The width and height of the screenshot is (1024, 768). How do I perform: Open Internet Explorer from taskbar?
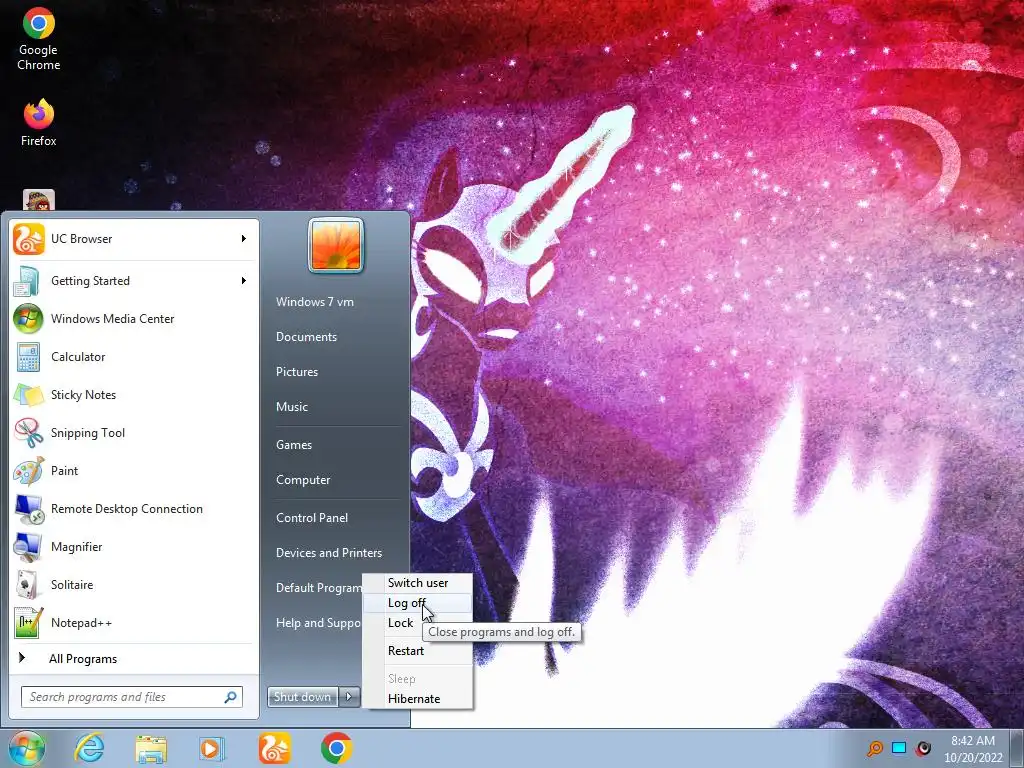click(89, 748)
